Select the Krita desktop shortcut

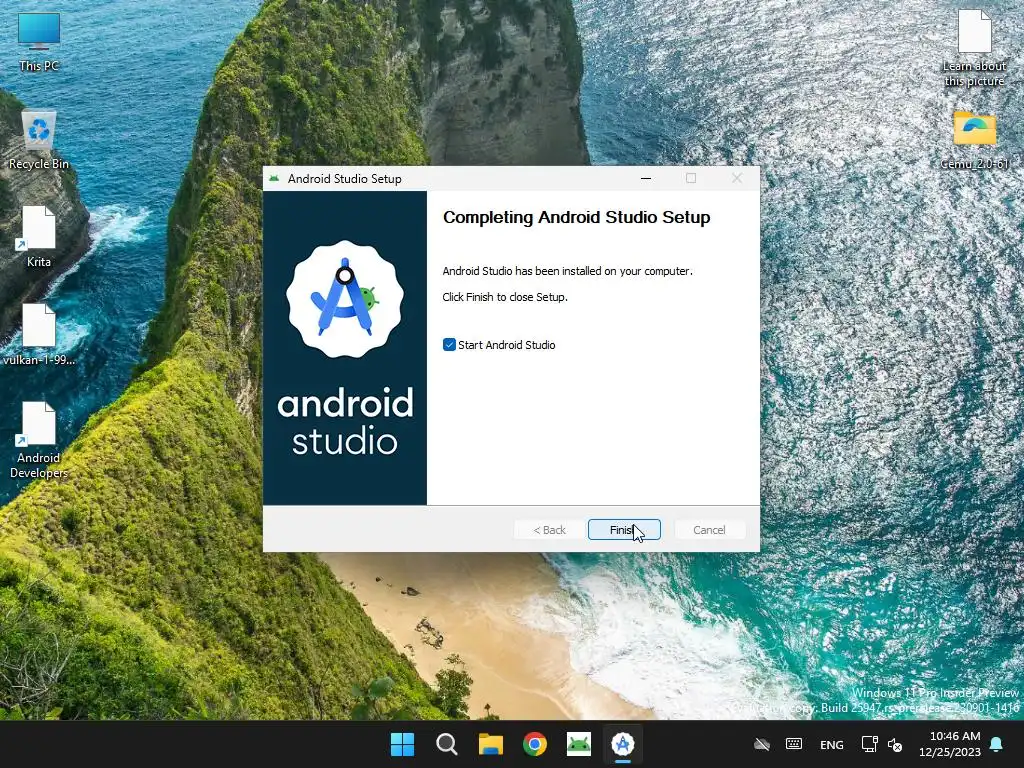click(39, 236)
